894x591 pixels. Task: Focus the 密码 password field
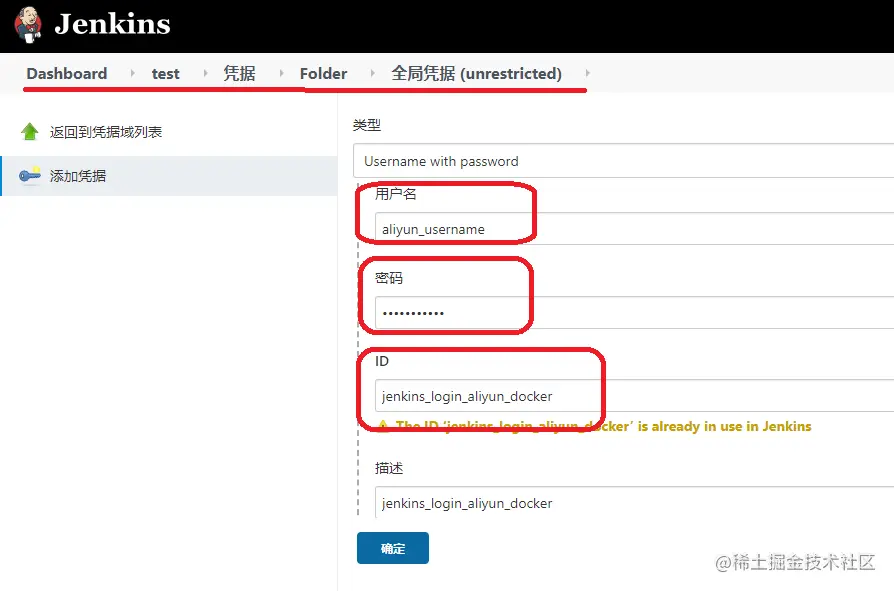coord(634,312)
